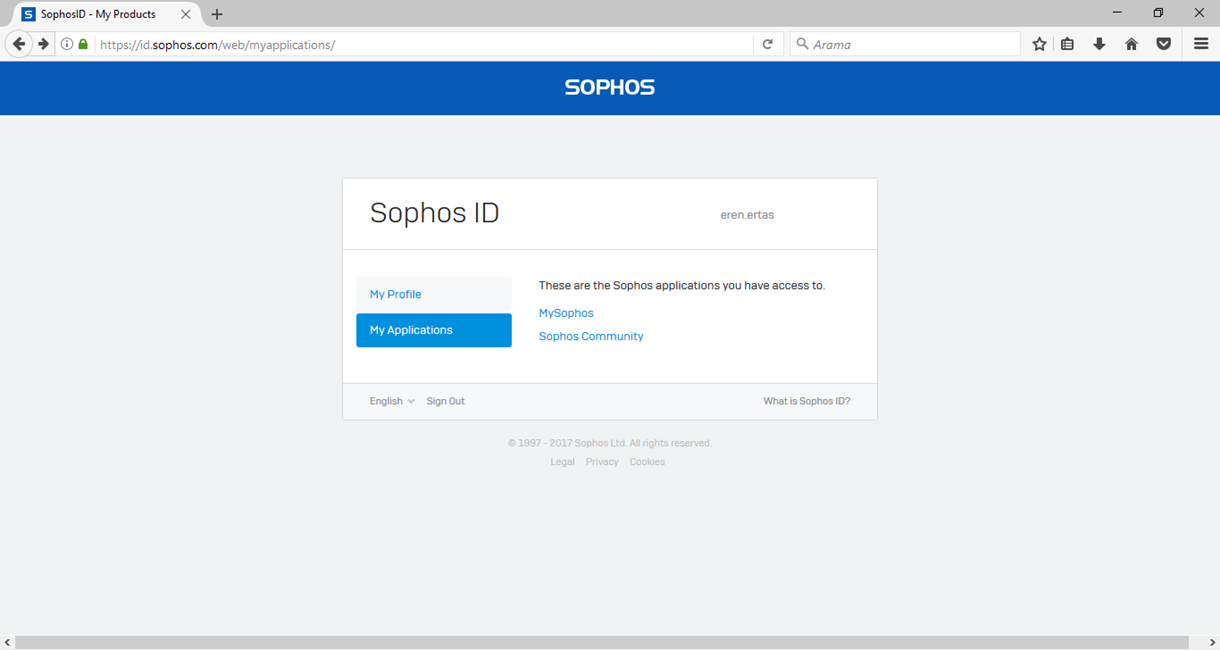
Task: Close the browser window
Action: pos(1199,13)
